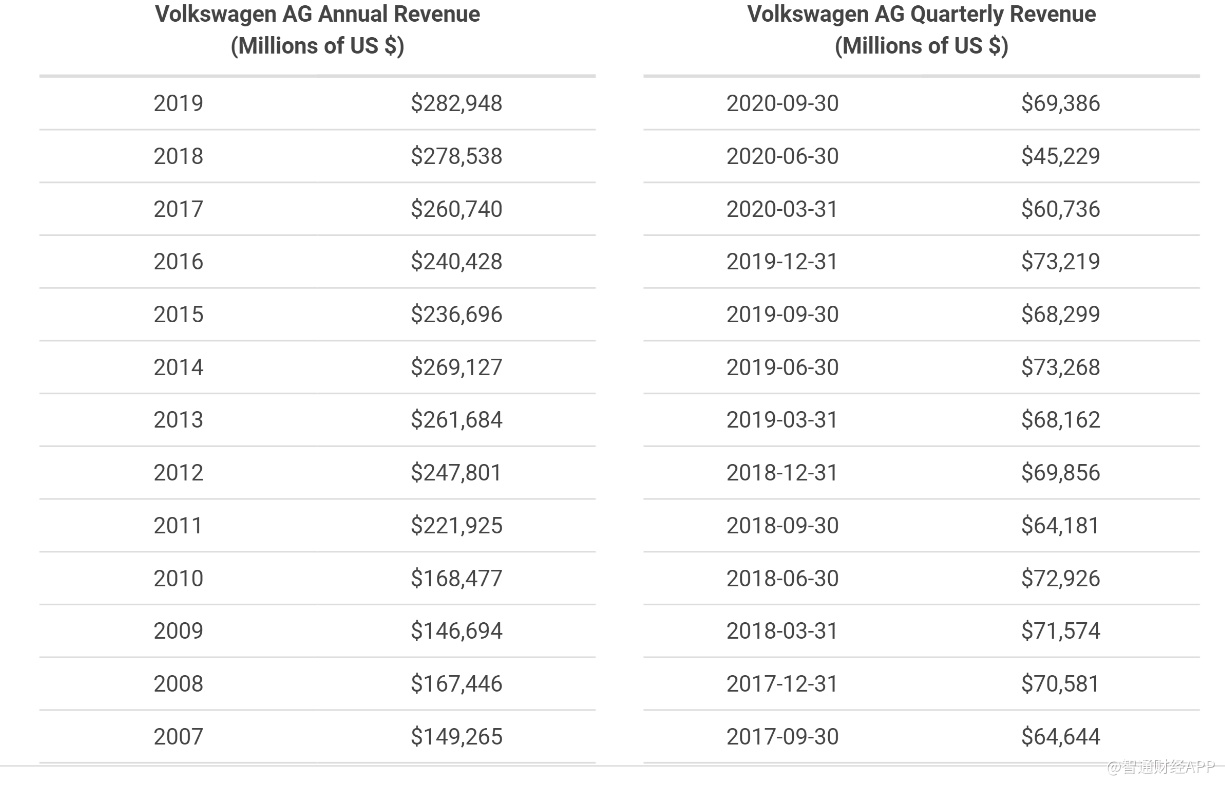Click the 2020-09-30 quarter date

[x=782, y=103]
